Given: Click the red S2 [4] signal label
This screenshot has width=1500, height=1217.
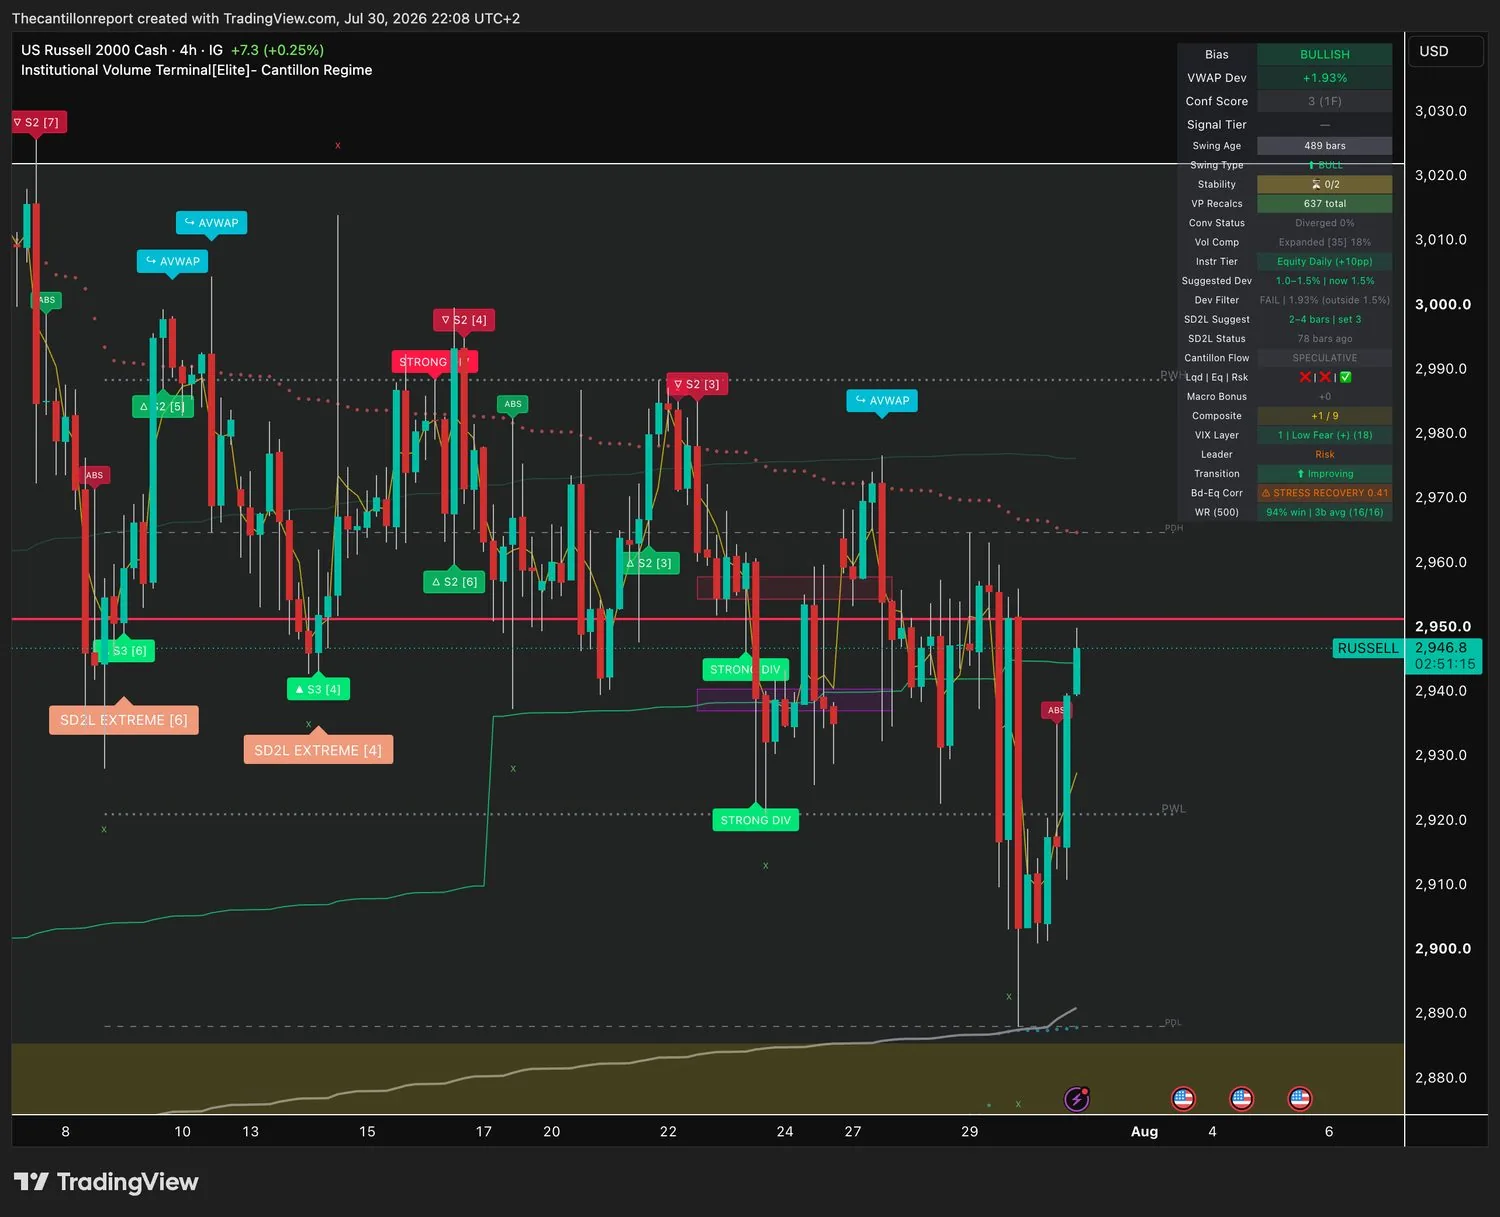Looking at the screenshot, I should [x=464, y=320].
